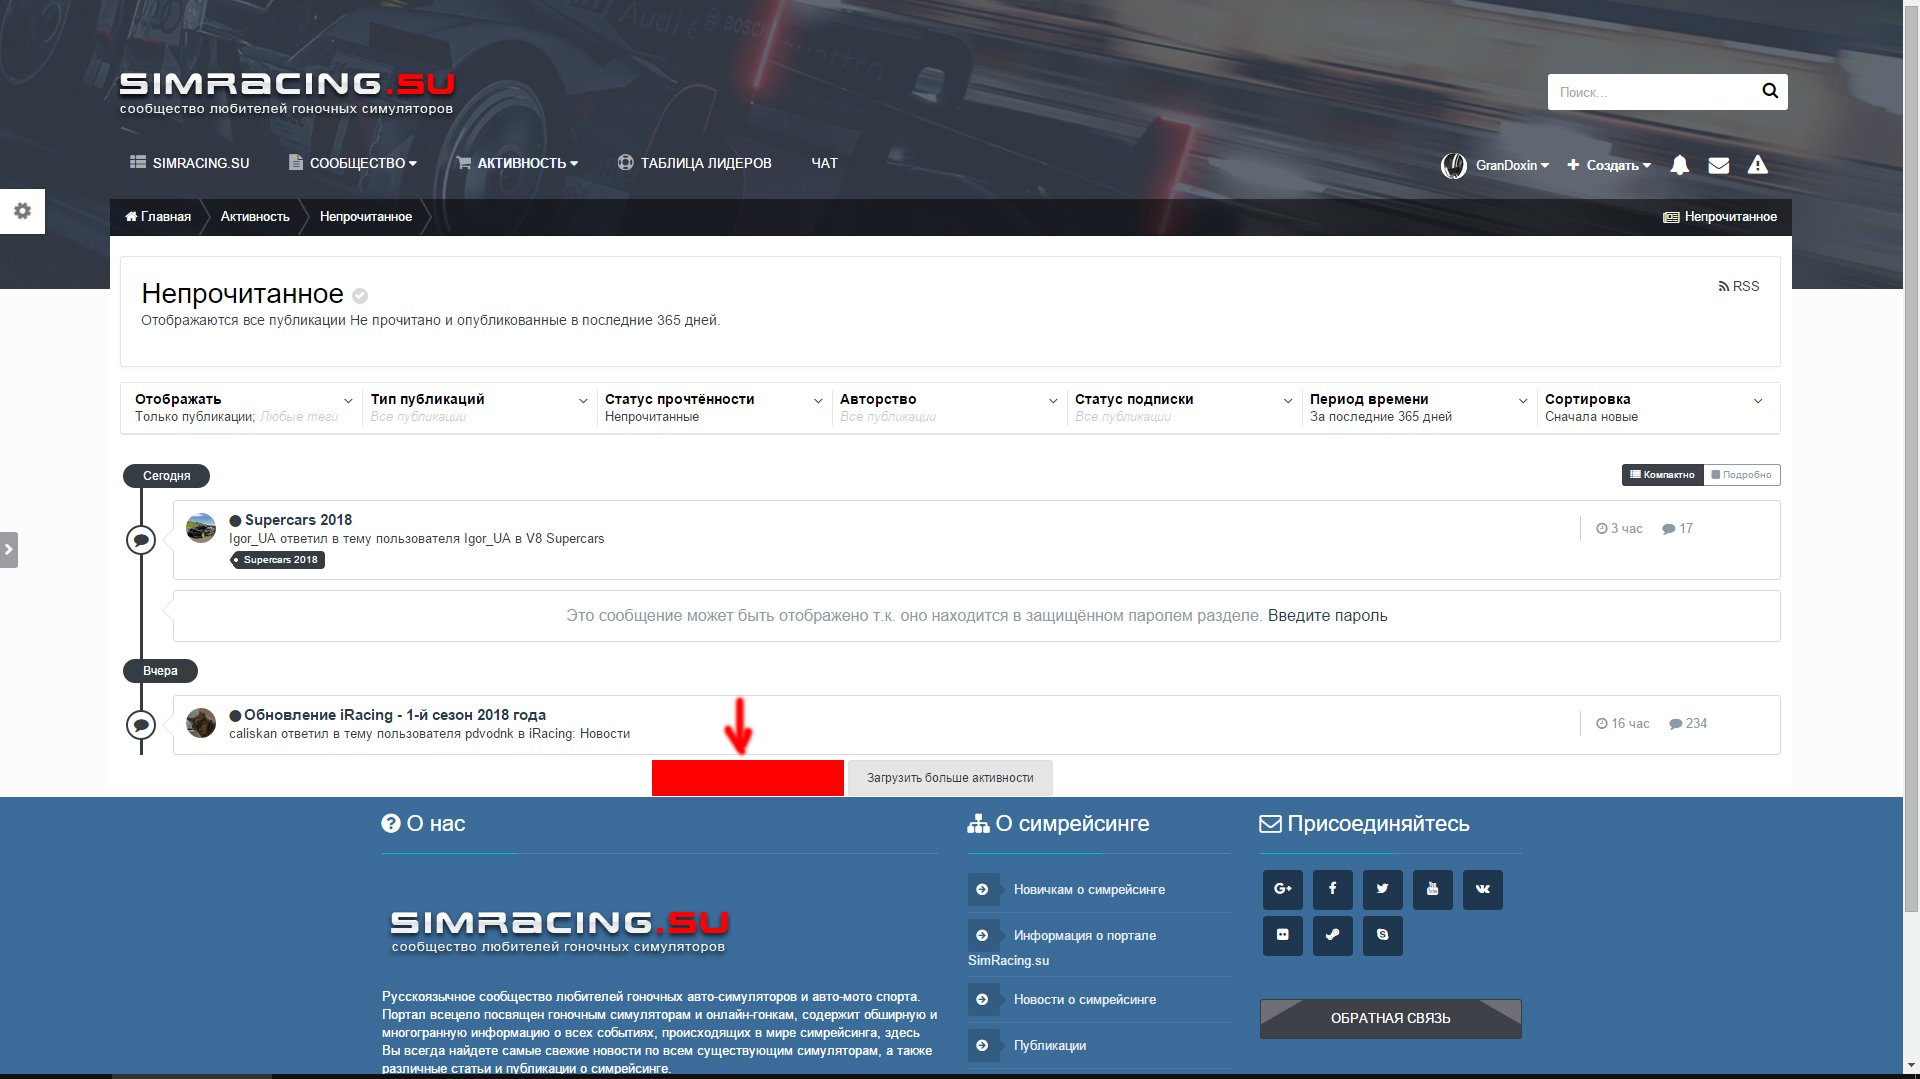Click the warning triangle reports icon
1920x1079 pixels.
point(1757,165)
